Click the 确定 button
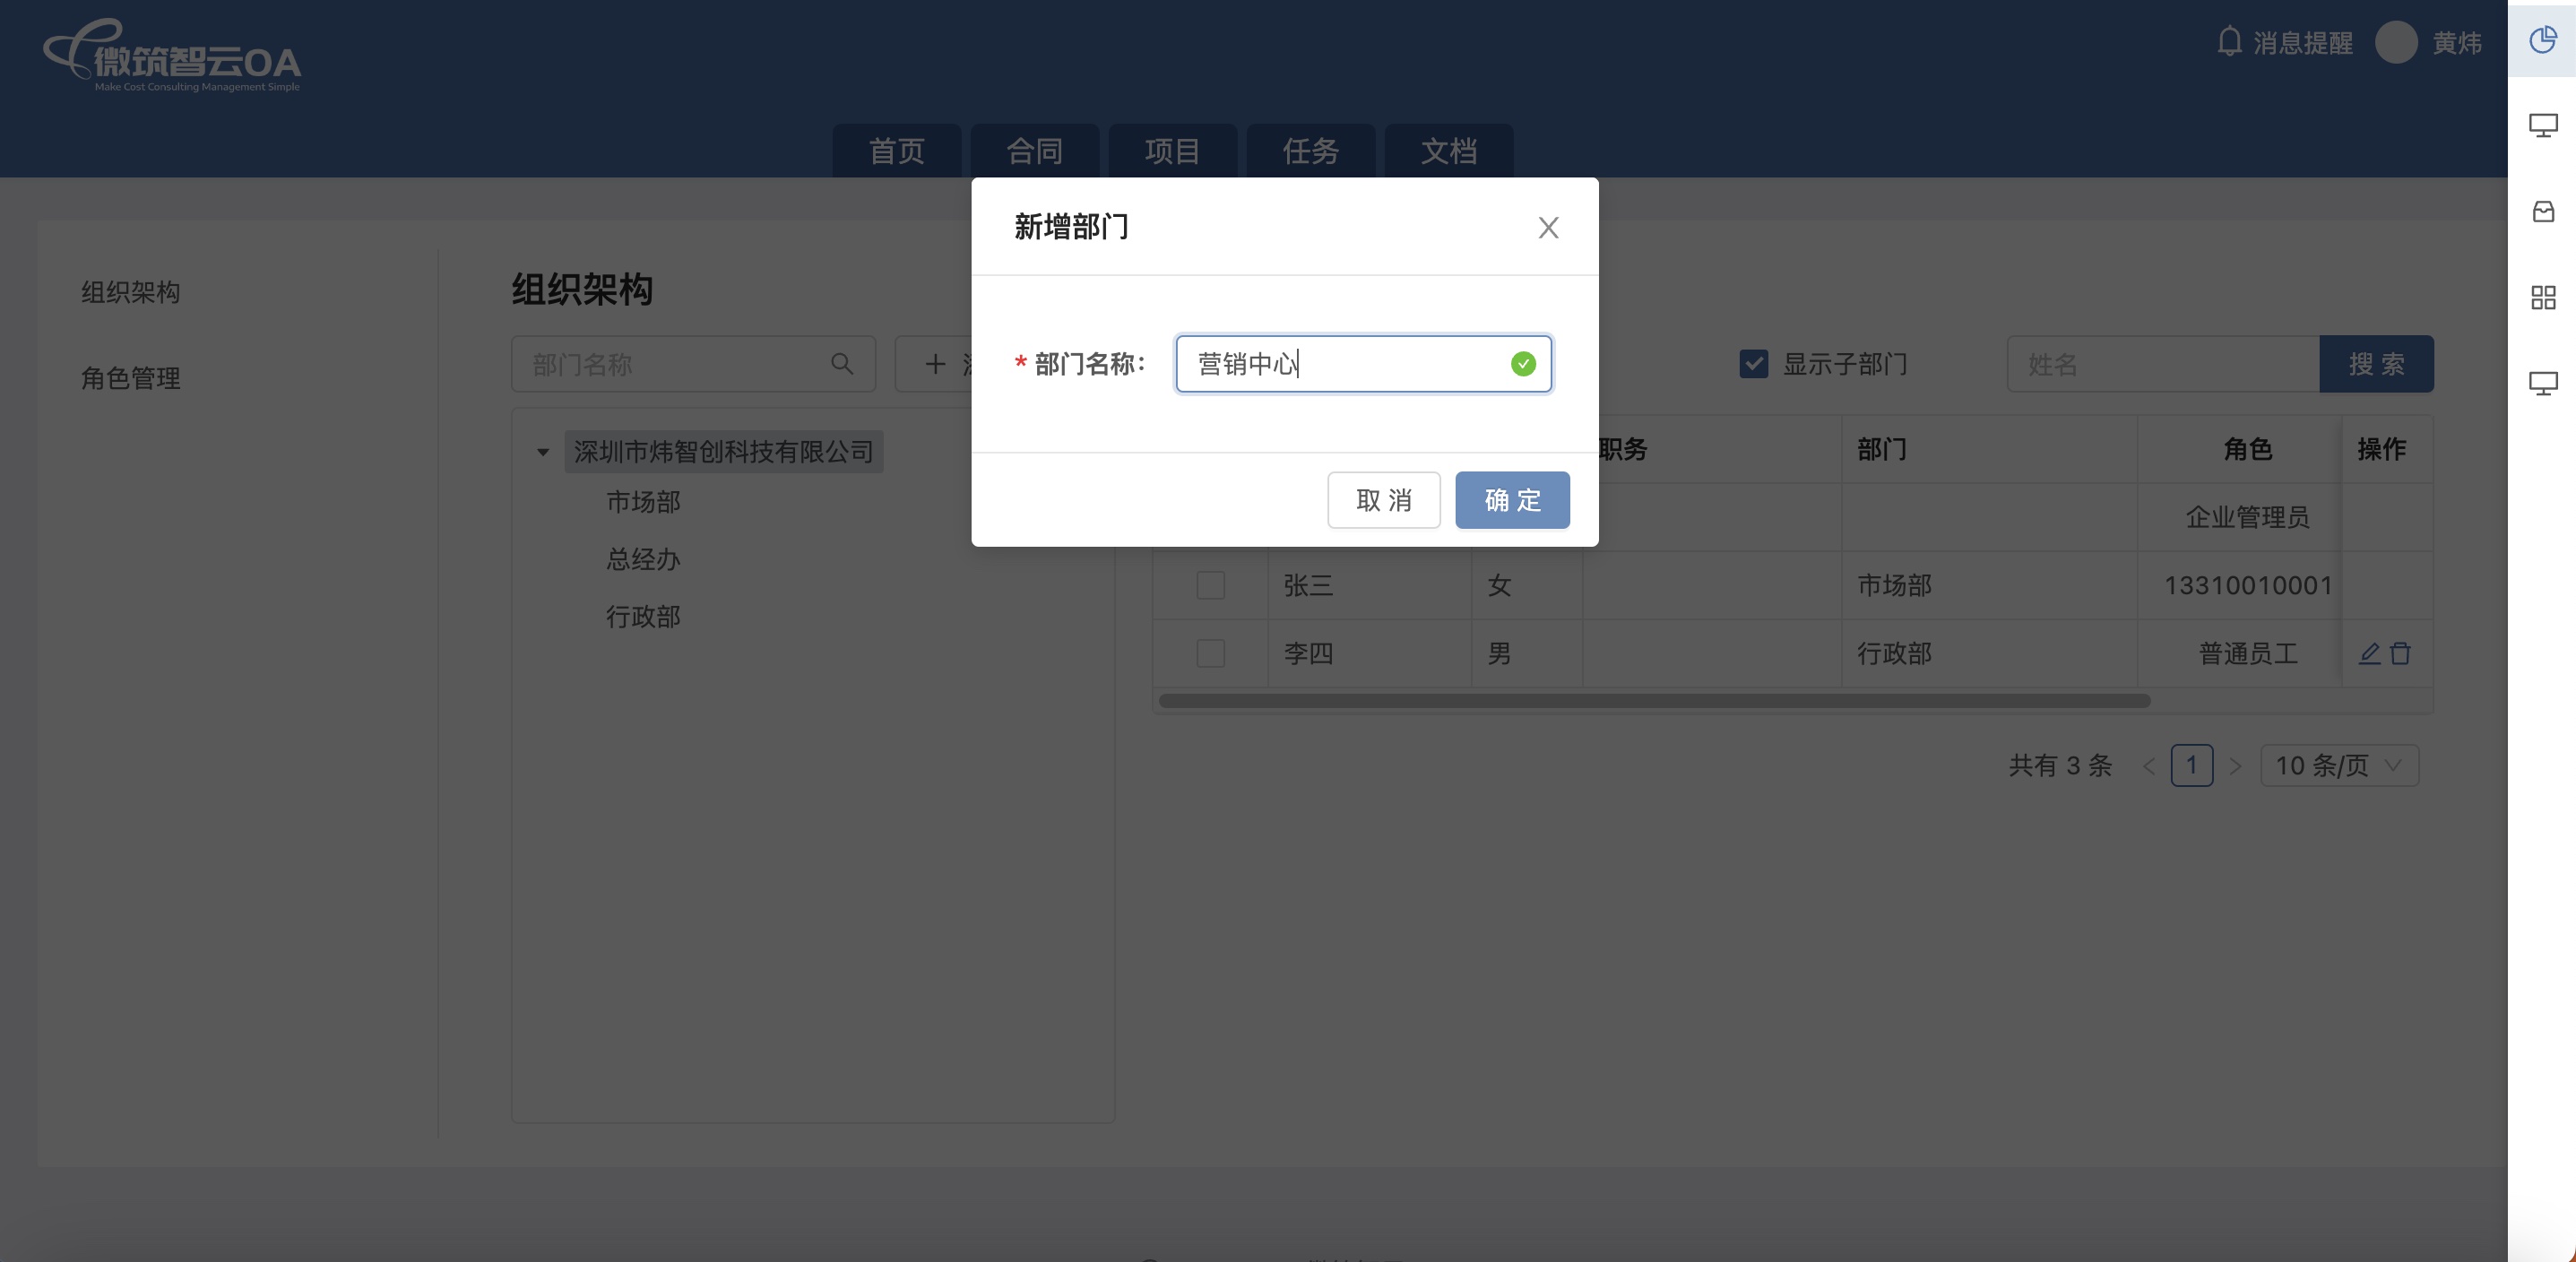The width and height of the screenshot is (2576, 1262). tap(1511, 500)
